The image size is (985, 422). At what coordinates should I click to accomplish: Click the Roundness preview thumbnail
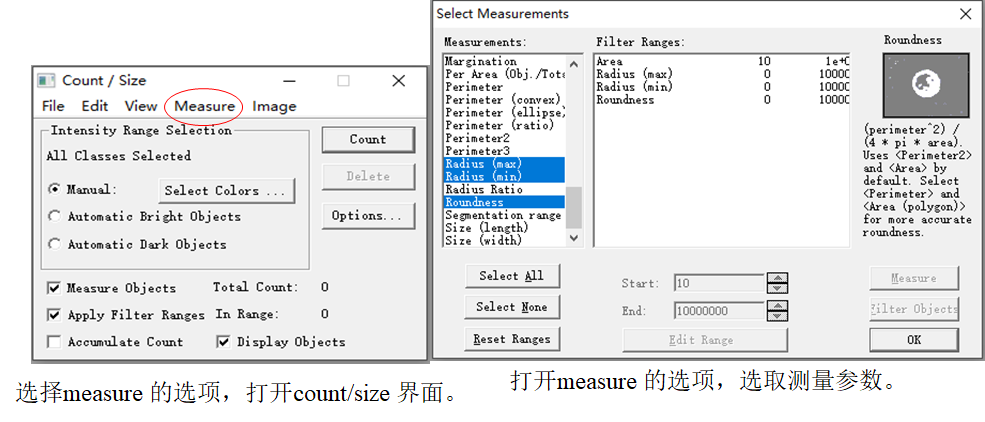(x=912, y=87)
